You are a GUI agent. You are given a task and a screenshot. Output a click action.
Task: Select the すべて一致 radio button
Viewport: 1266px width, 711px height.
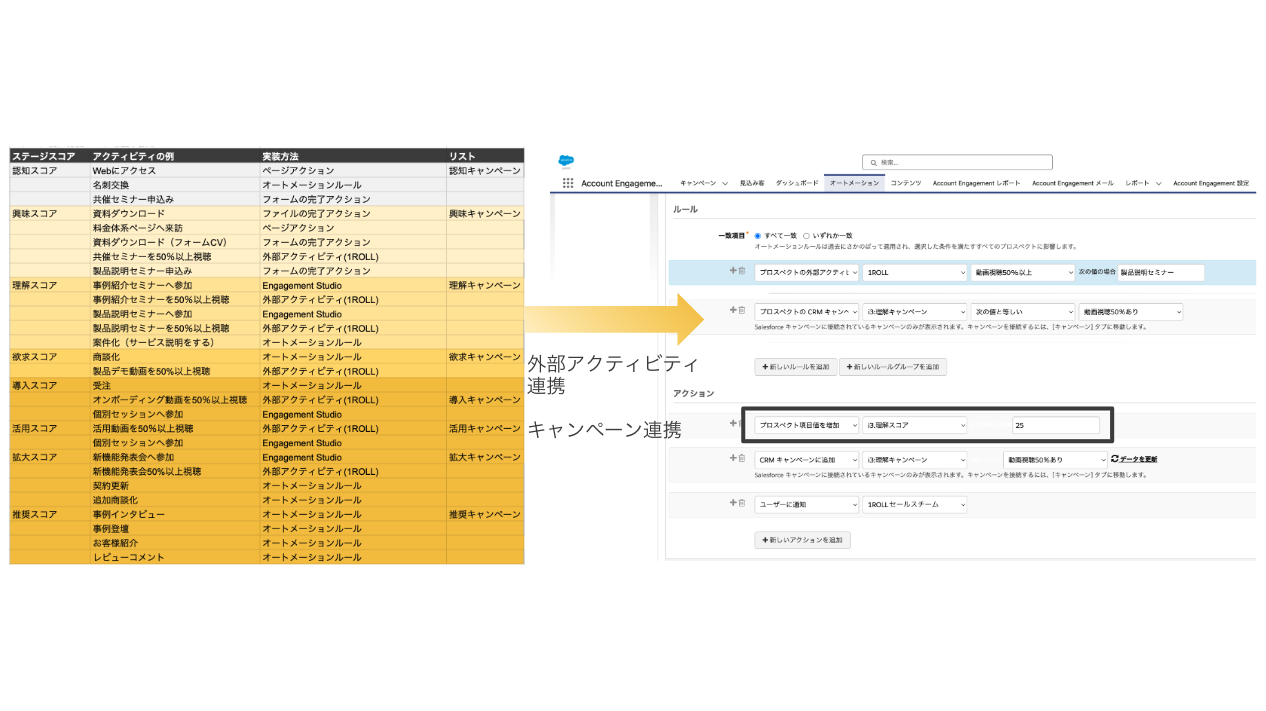(x=758, y=235)
